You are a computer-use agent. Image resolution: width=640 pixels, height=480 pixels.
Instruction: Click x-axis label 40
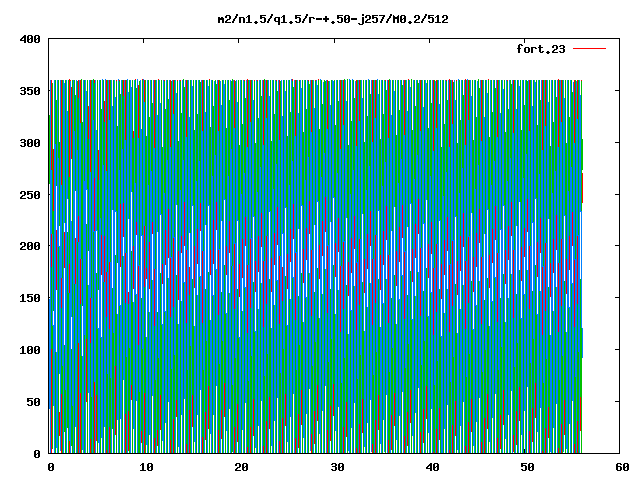tap(432, 467)
